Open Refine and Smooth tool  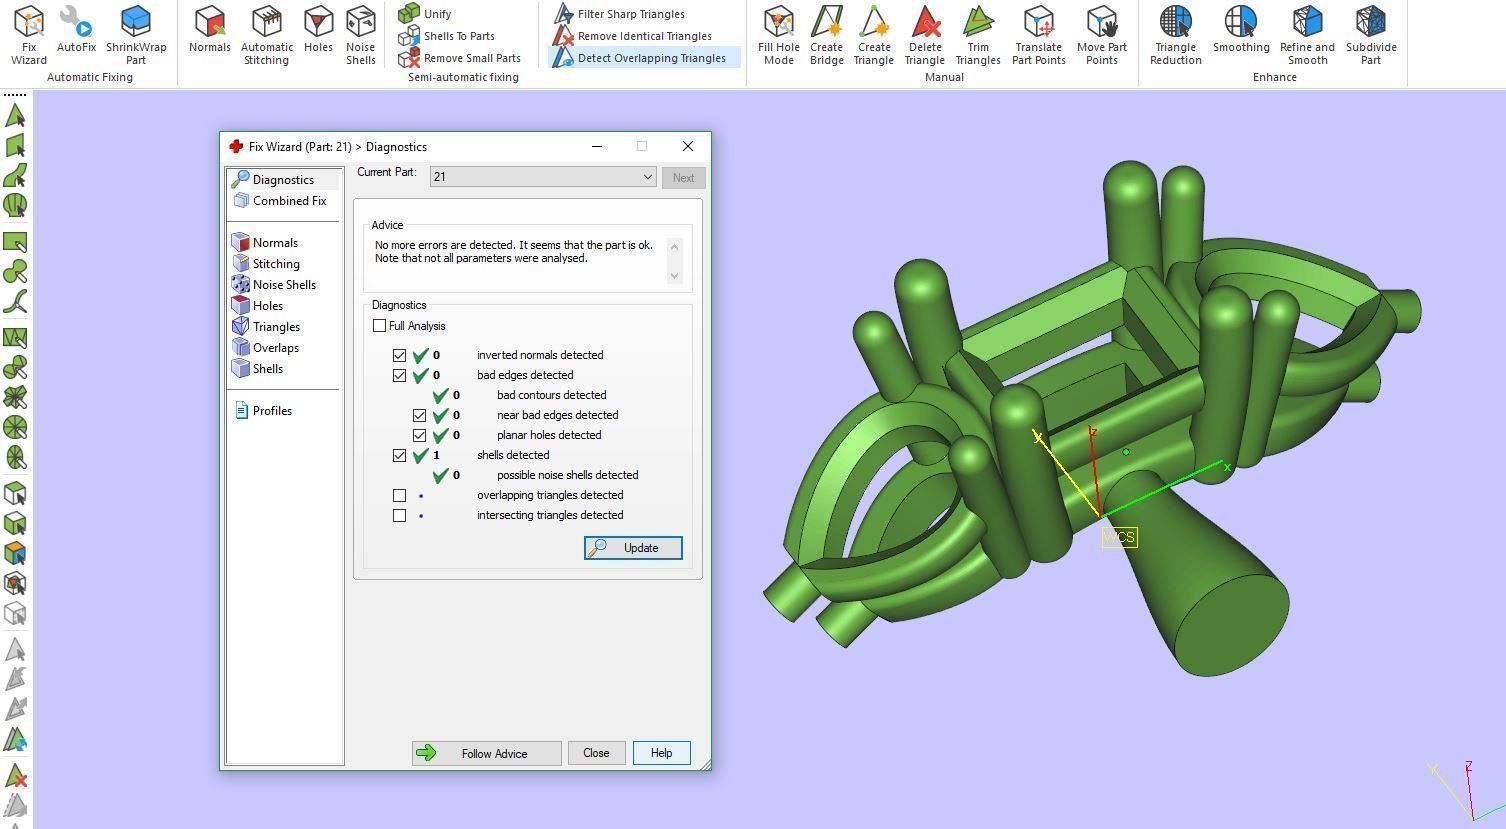pyautogui.click(x=1307, y=35)
